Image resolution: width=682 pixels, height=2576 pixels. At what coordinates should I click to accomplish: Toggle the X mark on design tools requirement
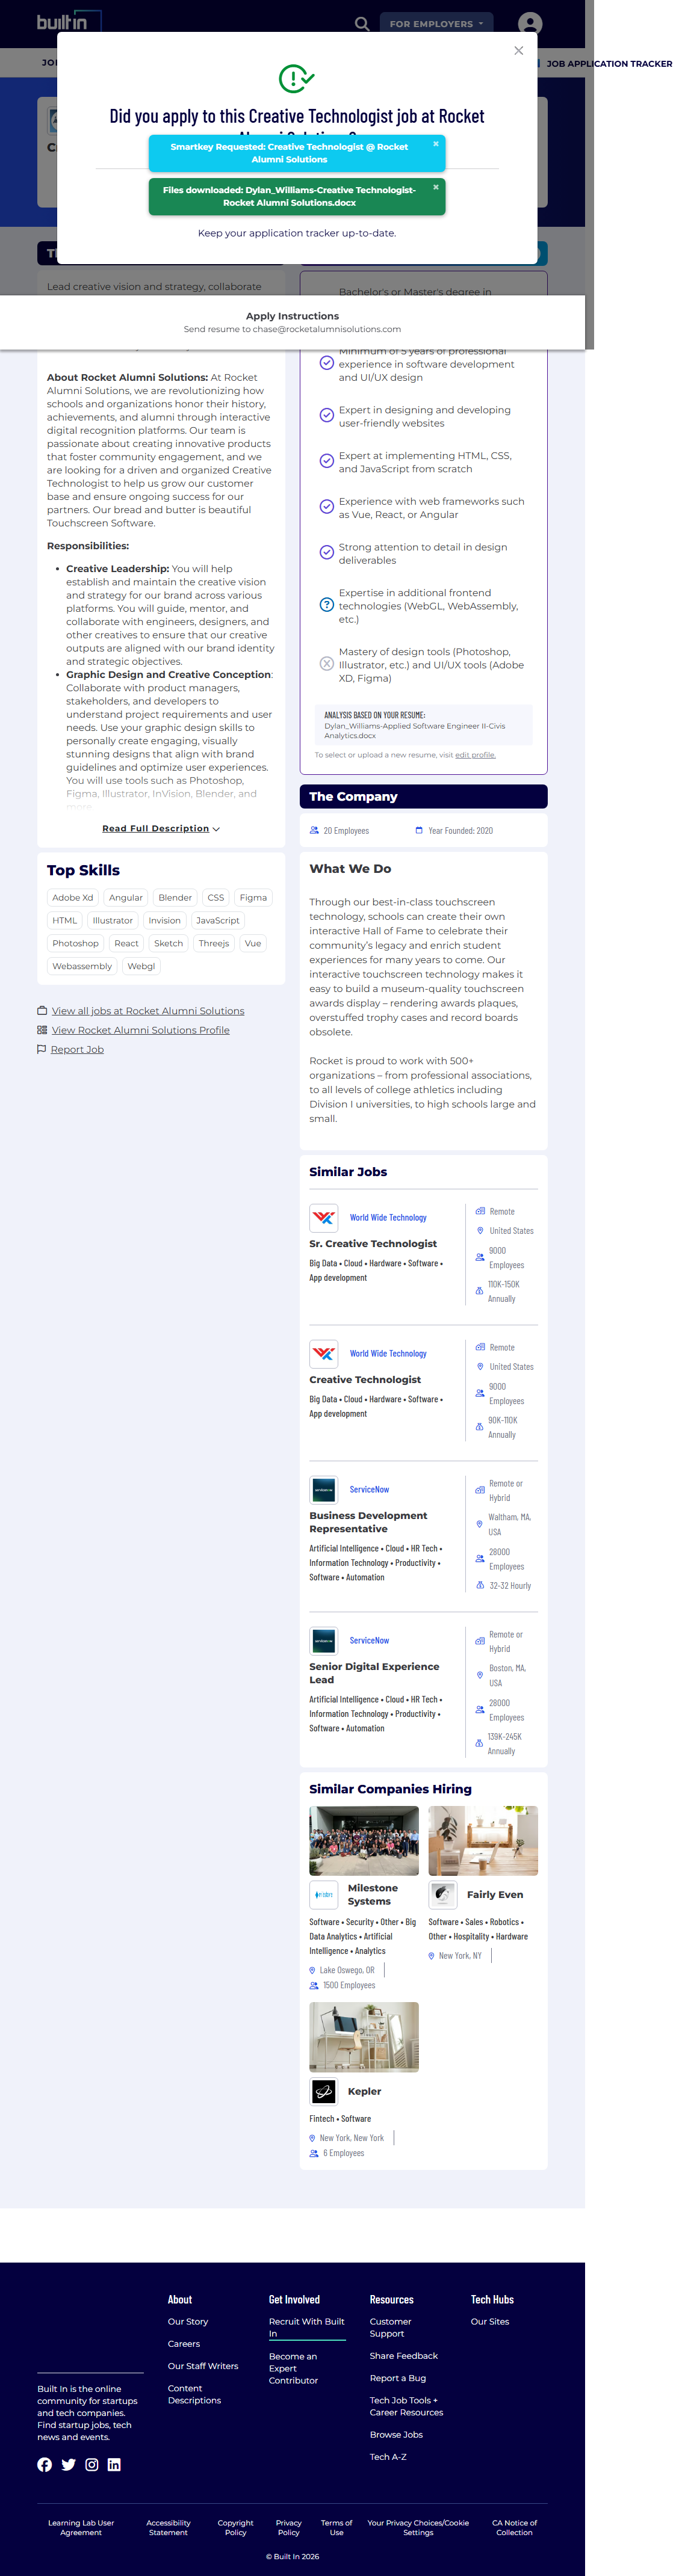326,664
